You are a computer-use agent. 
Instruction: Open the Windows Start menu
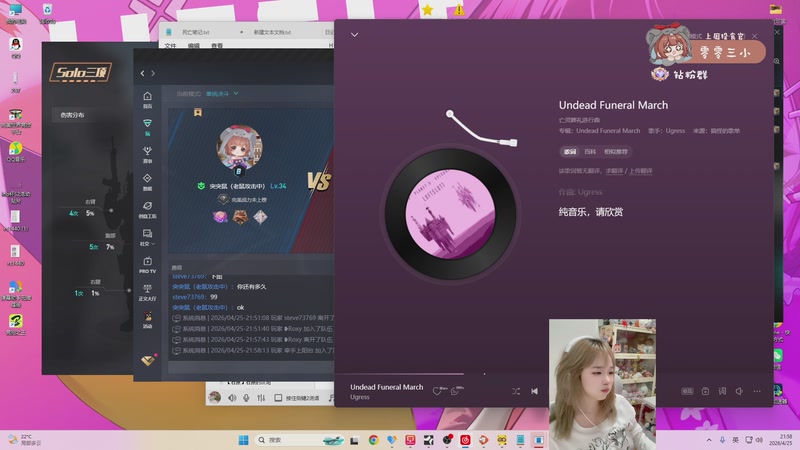(x=243, y=440)
